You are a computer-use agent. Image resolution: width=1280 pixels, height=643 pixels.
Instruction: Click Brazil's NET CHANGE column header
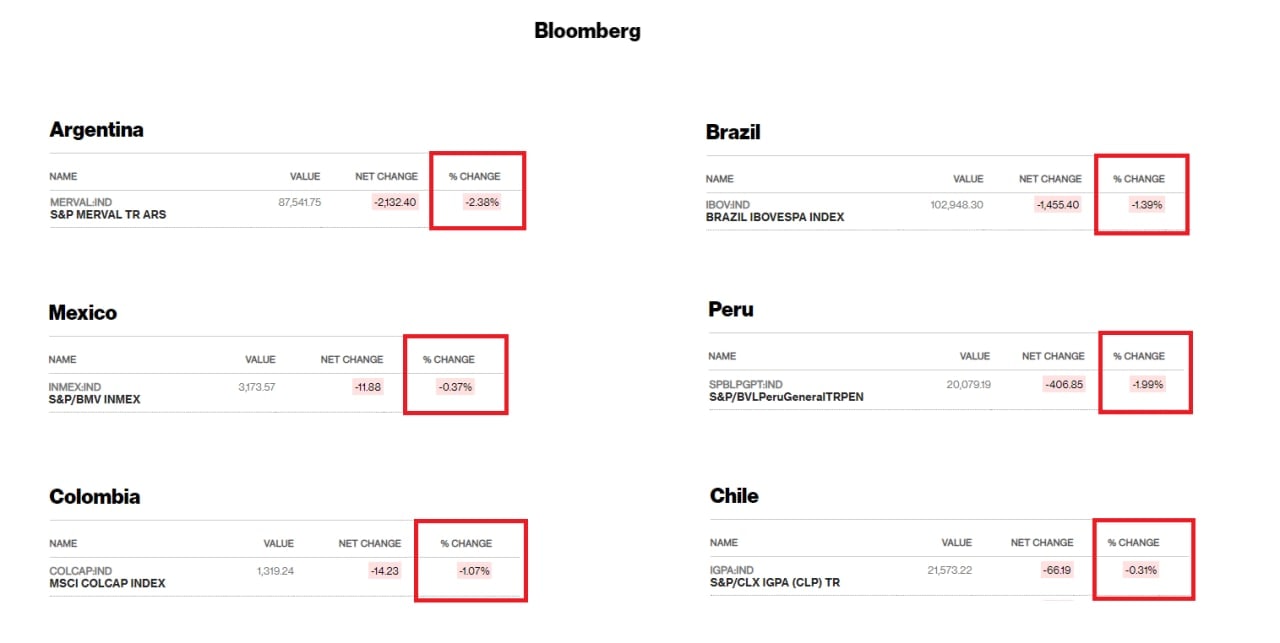point(1050,179)
